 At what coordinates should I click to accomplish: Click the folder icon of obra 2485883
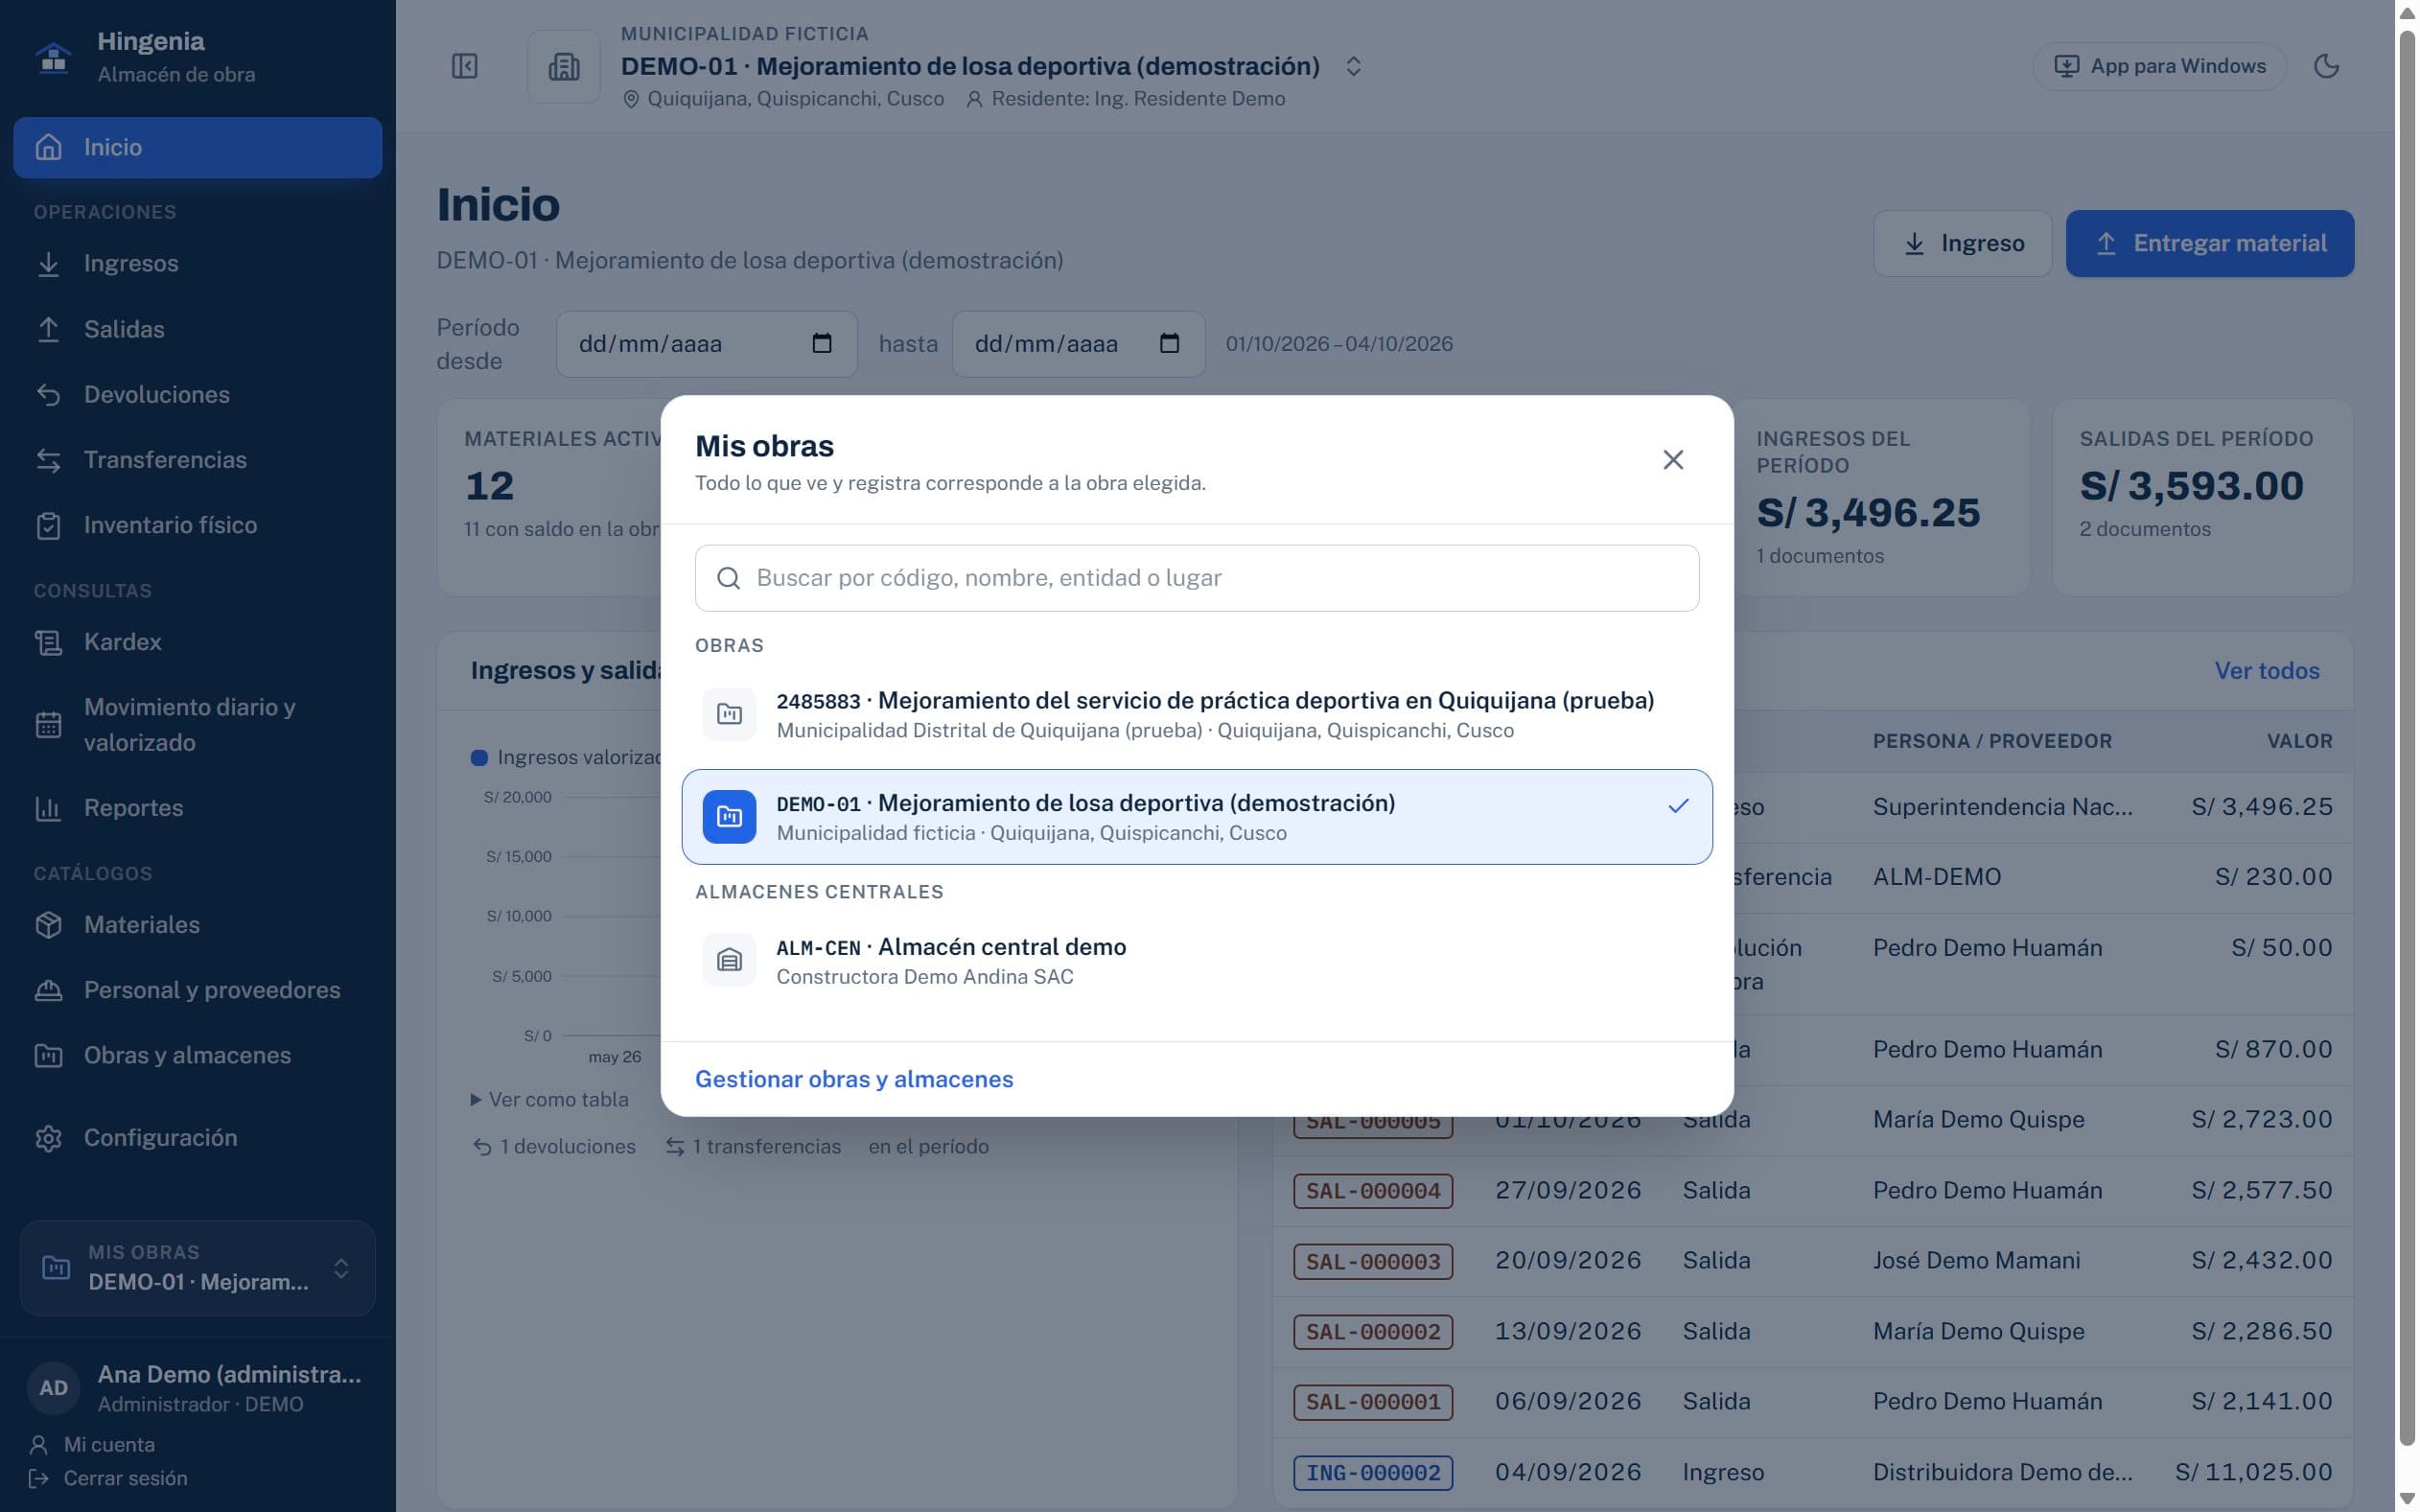[729, 714]
